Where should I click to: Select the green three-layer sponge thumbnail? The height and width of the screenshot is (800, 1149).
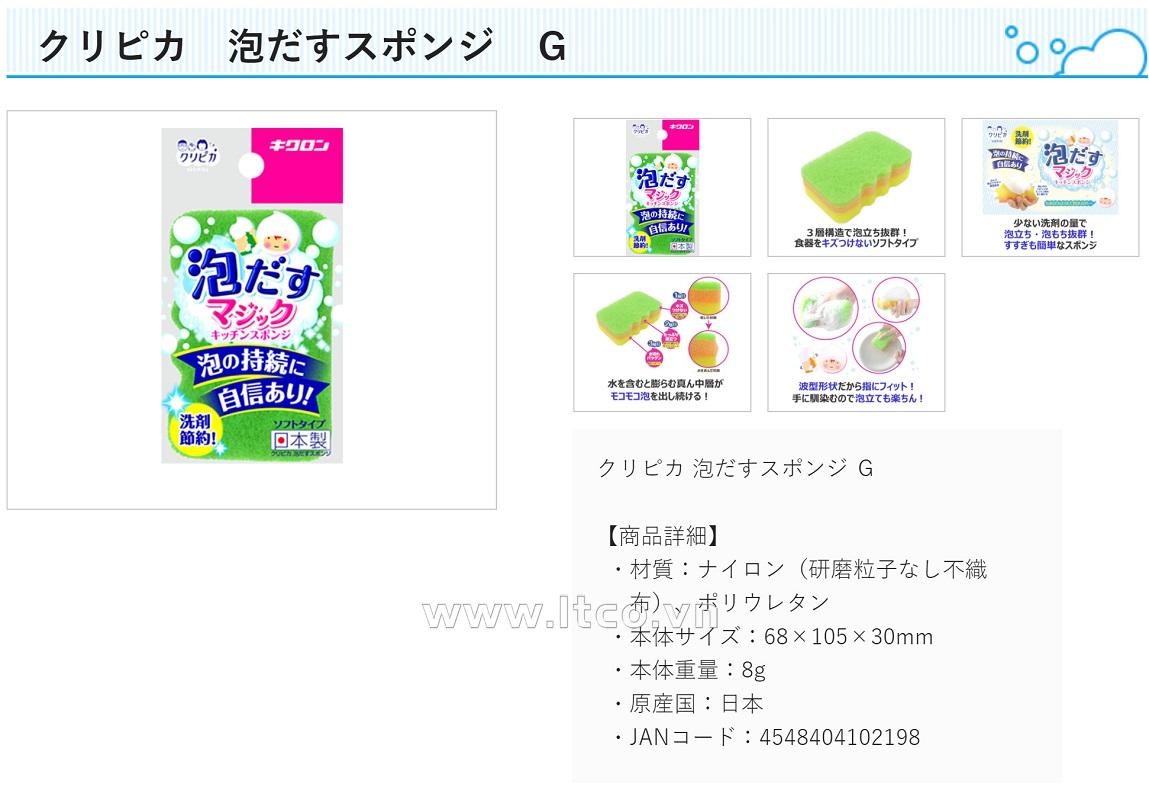coord(856,188)
